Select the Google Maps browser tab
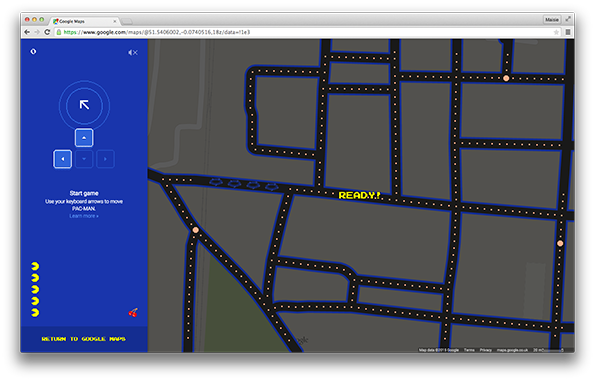 pyautogui.click(x=85, y=21)
